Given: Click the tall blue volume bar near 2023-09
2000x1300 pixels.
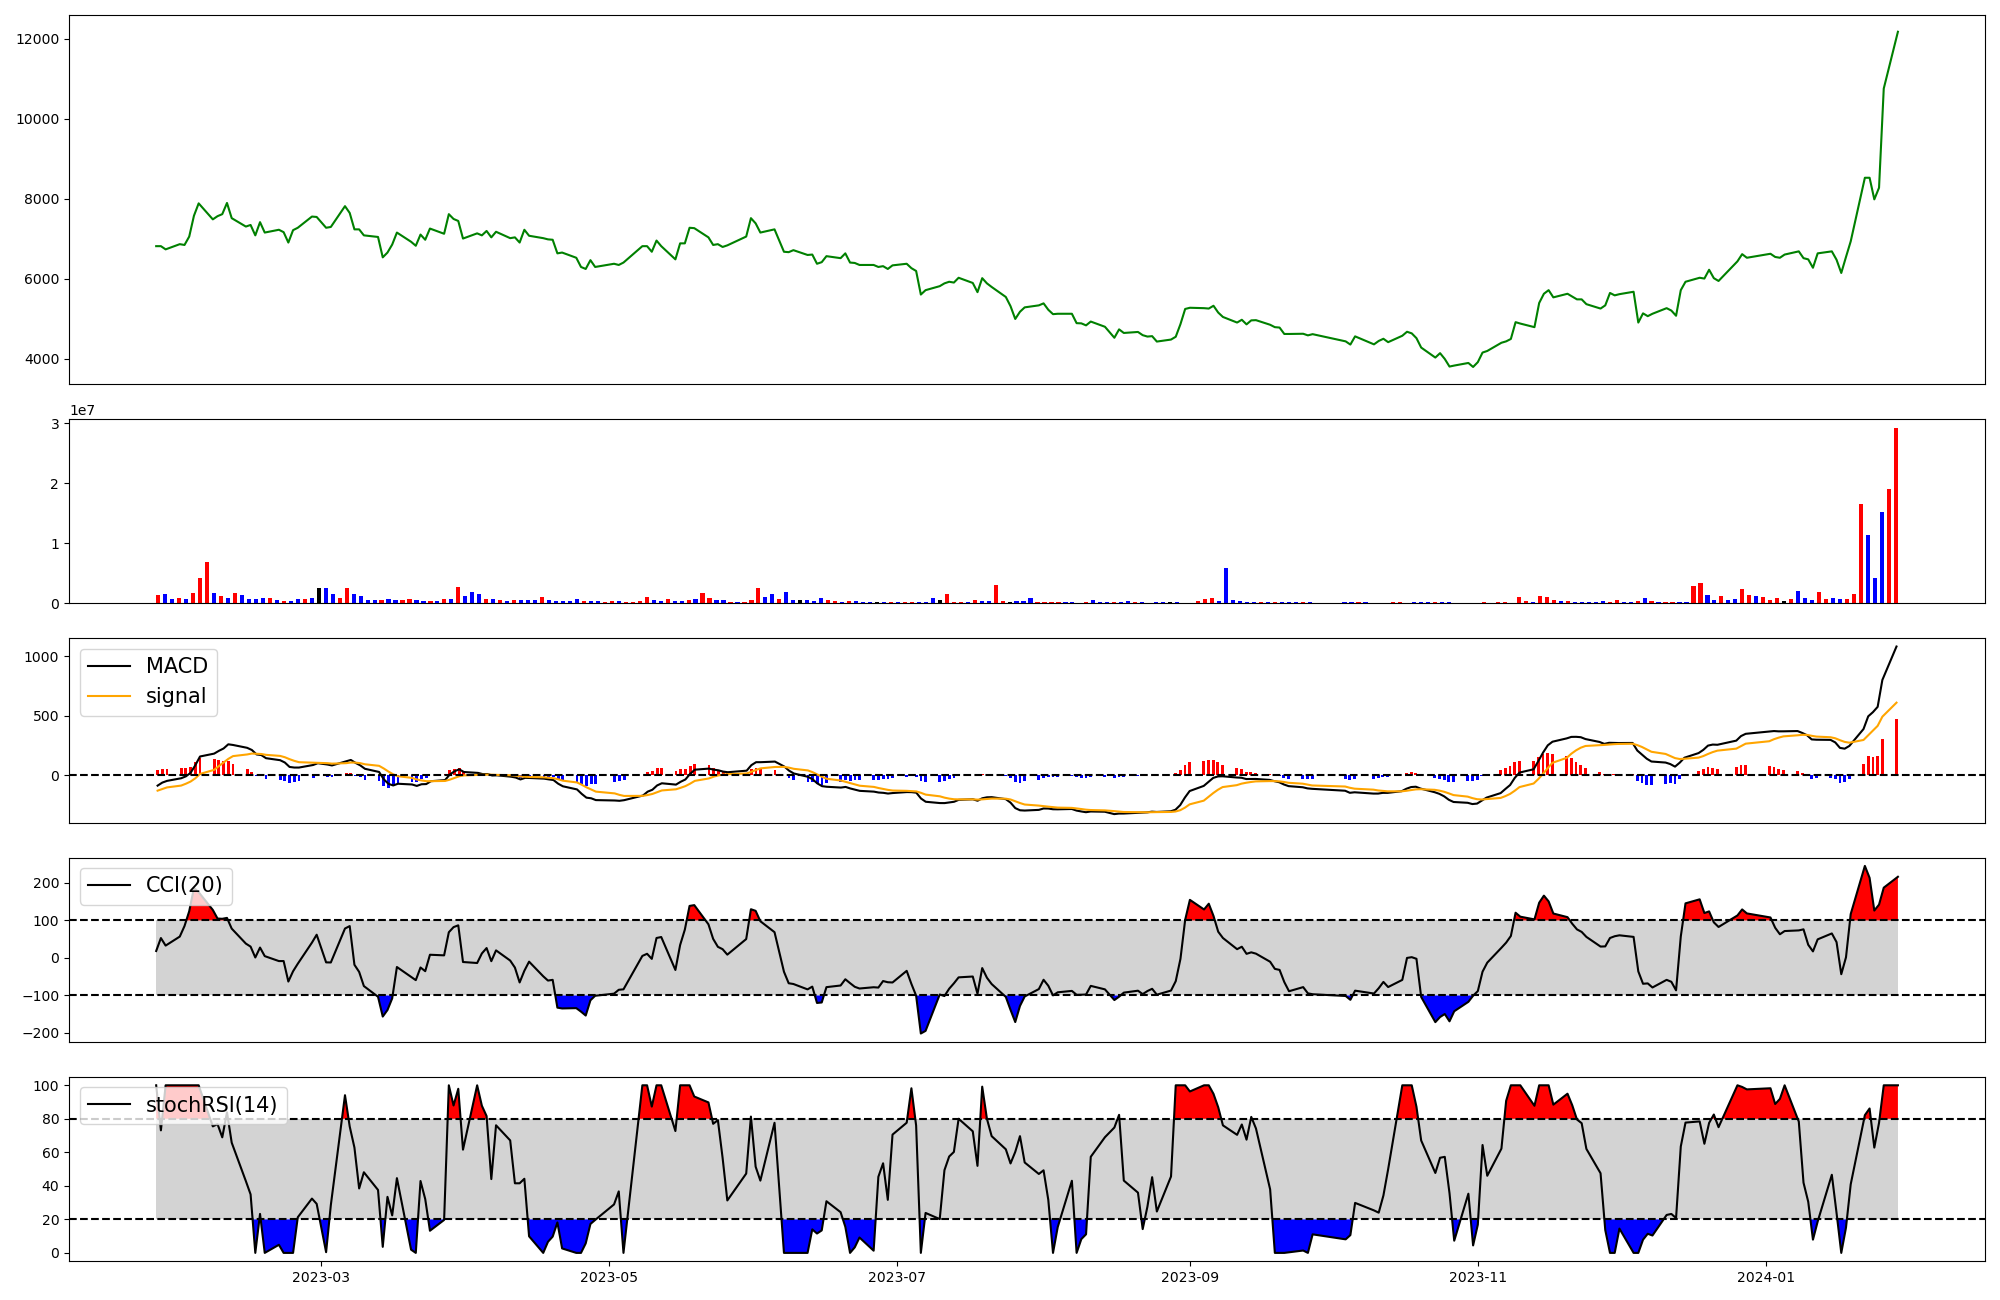Looking at the screenshot, I should coord(1225,586).
